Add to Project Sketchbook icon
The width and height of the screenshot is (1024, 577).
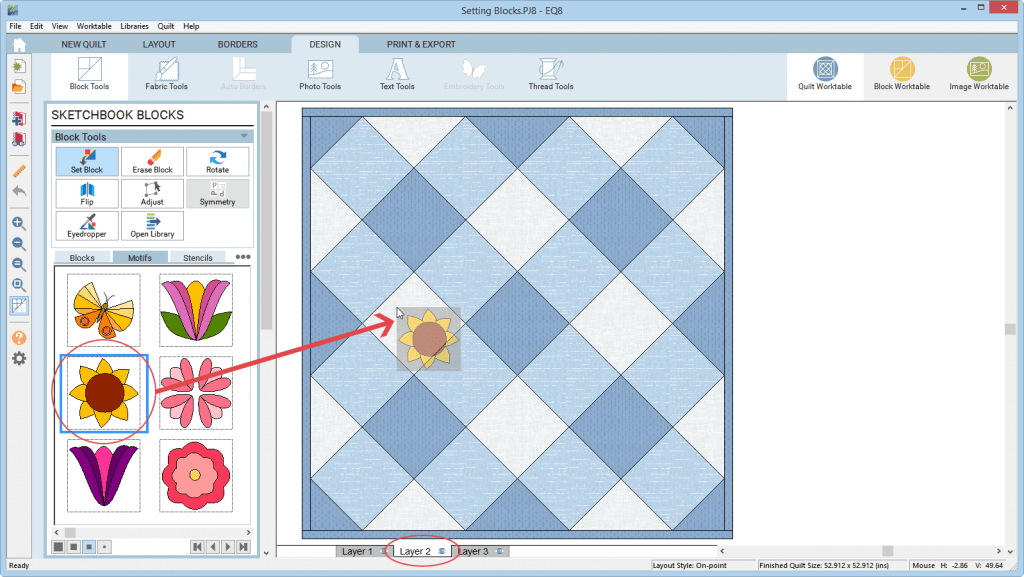19,119
